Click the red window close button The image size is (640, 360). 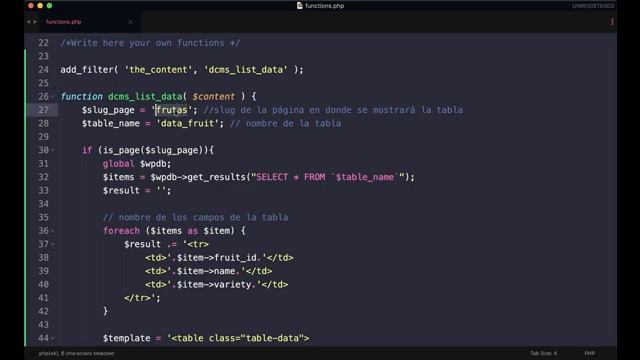31,5
